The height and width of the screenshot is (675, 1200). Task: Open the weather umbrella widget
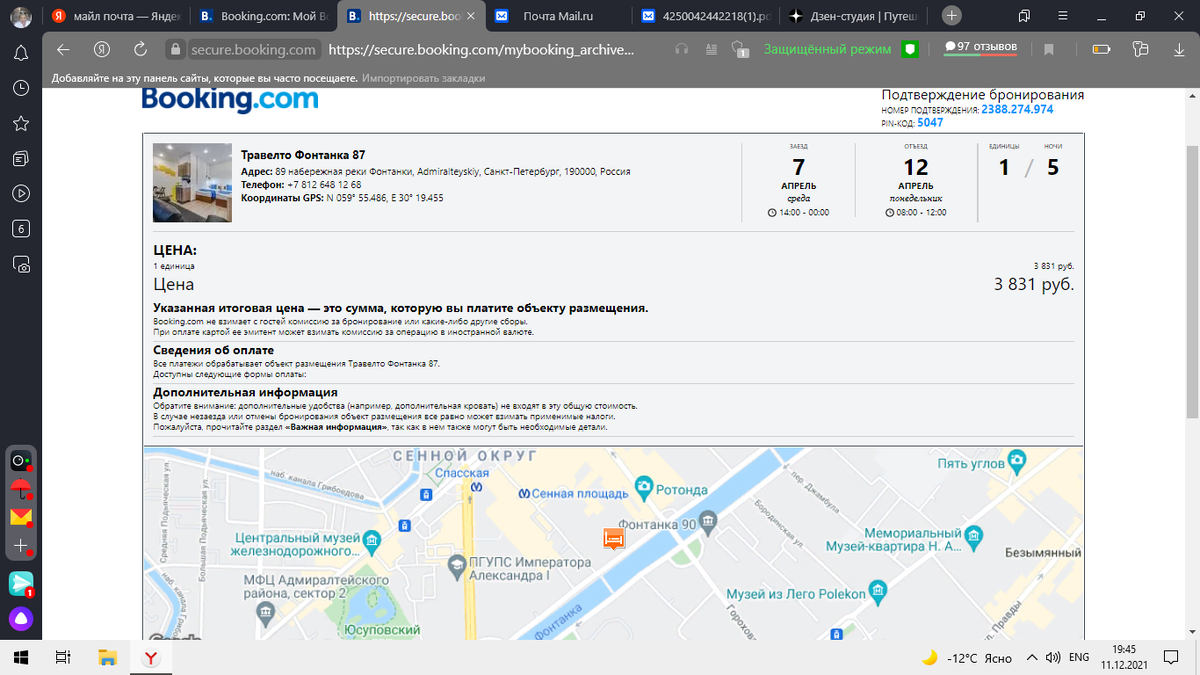(x=20, y=489)
